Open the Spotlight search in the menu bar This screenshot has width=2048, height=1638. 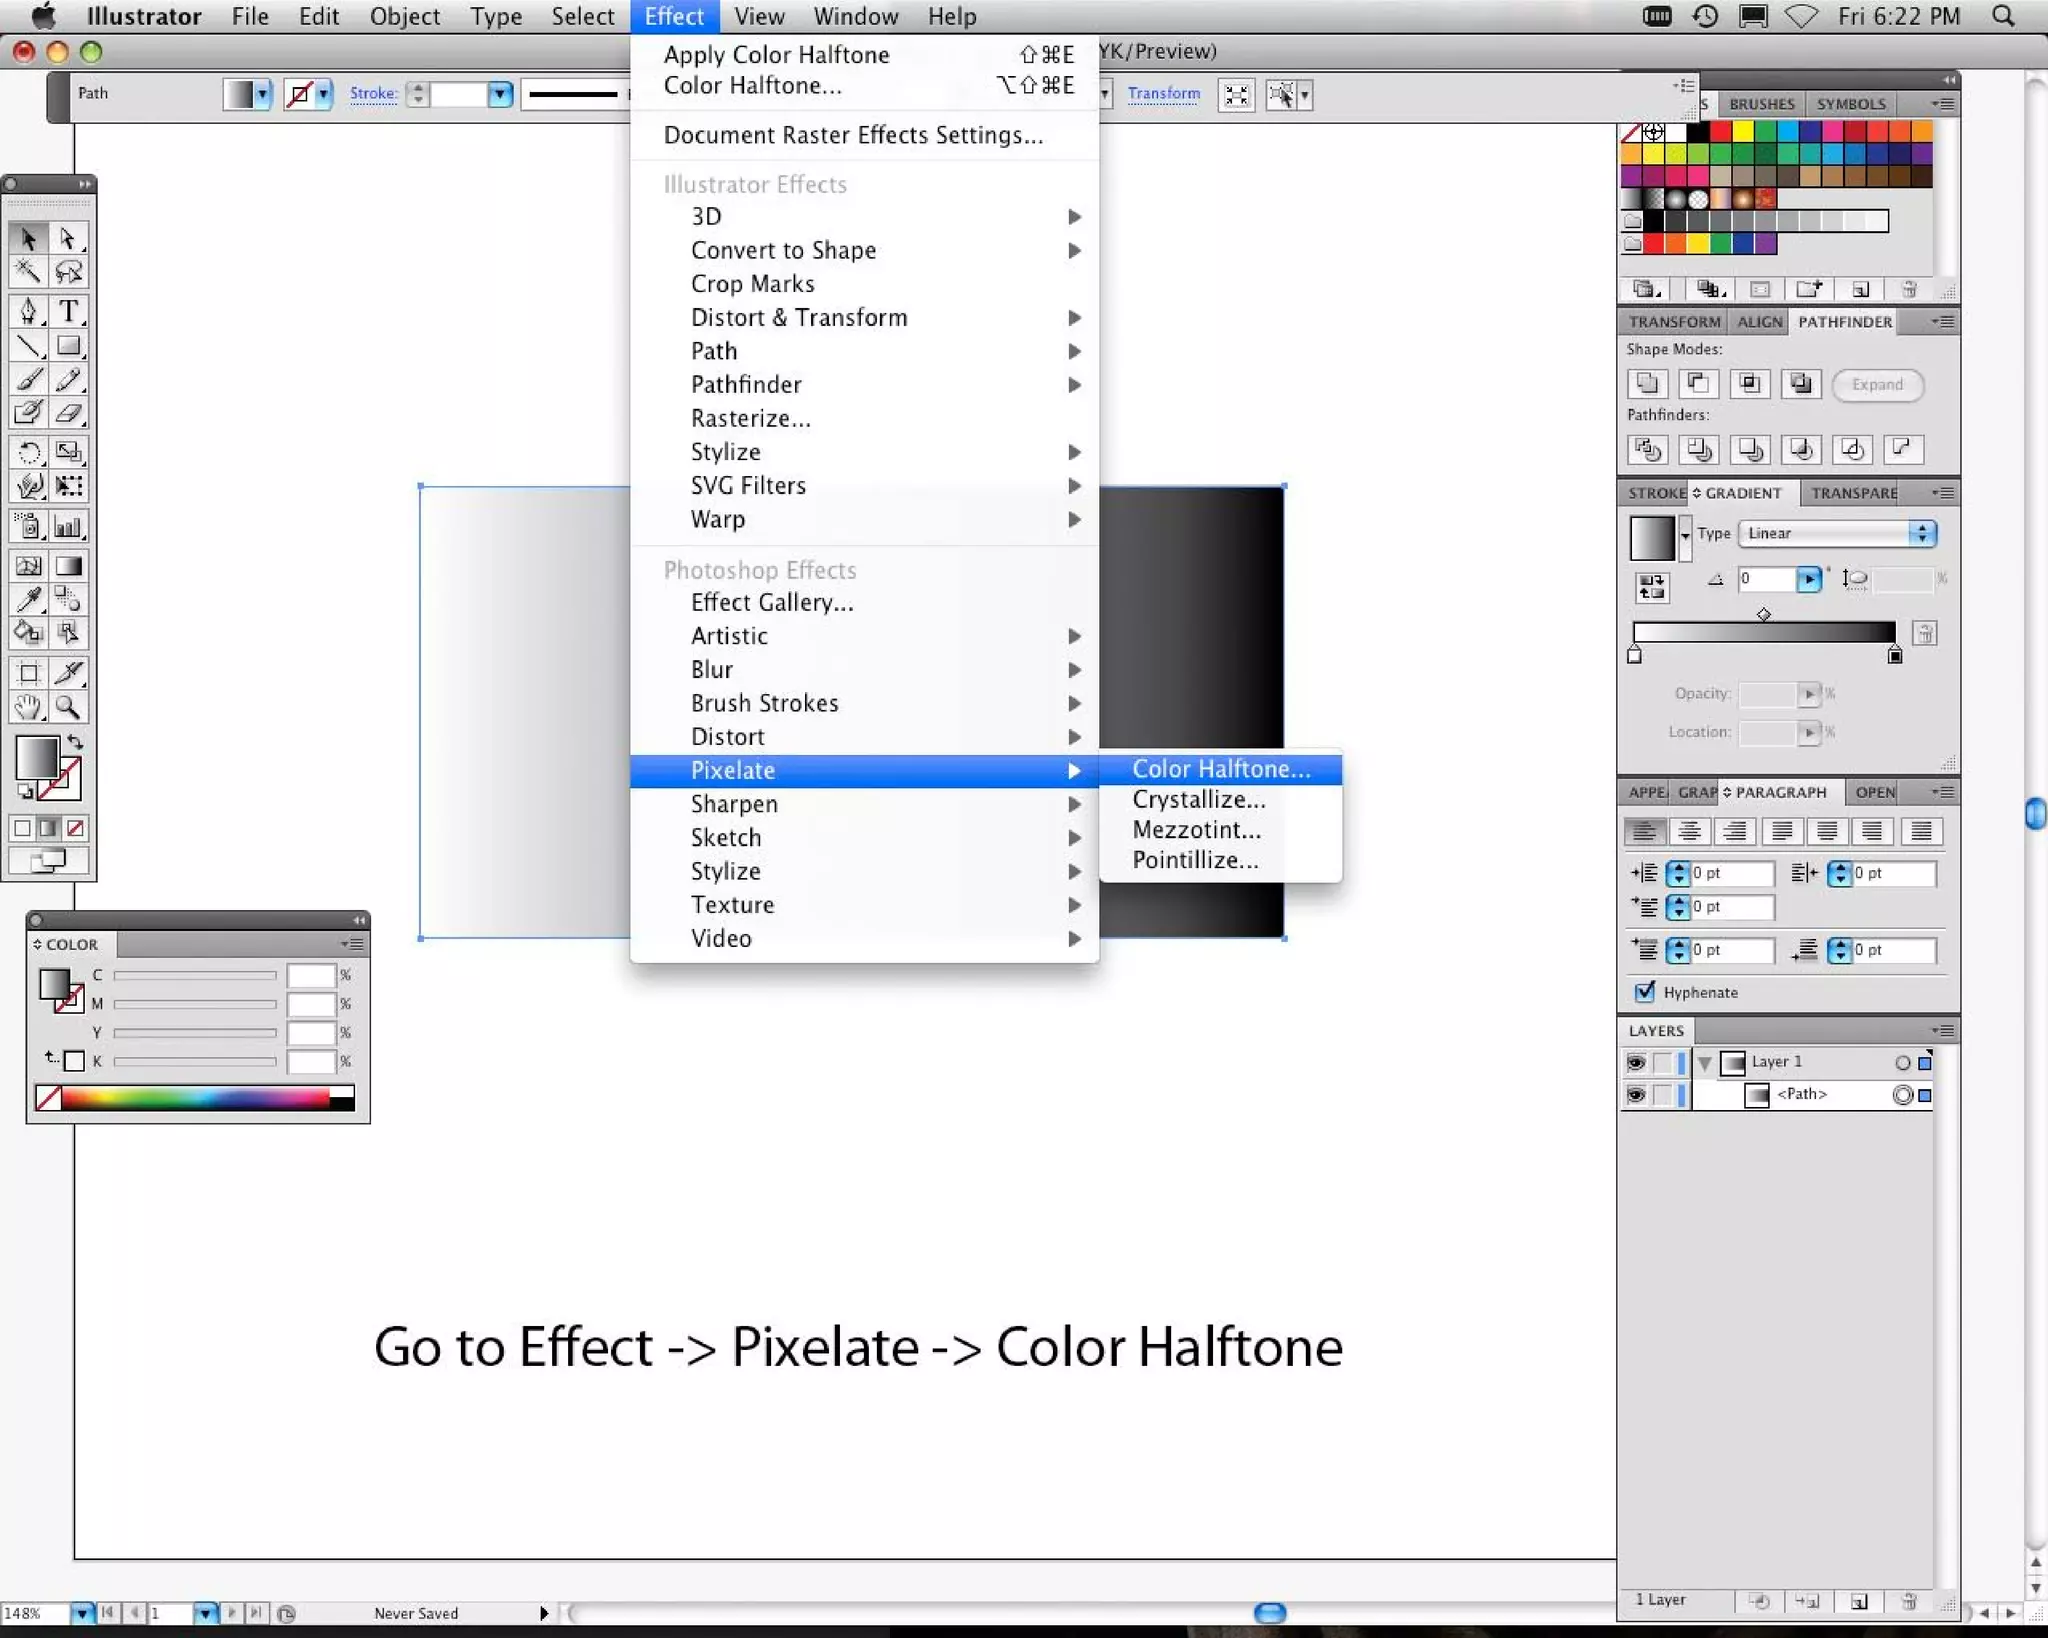click(2003, 16)
